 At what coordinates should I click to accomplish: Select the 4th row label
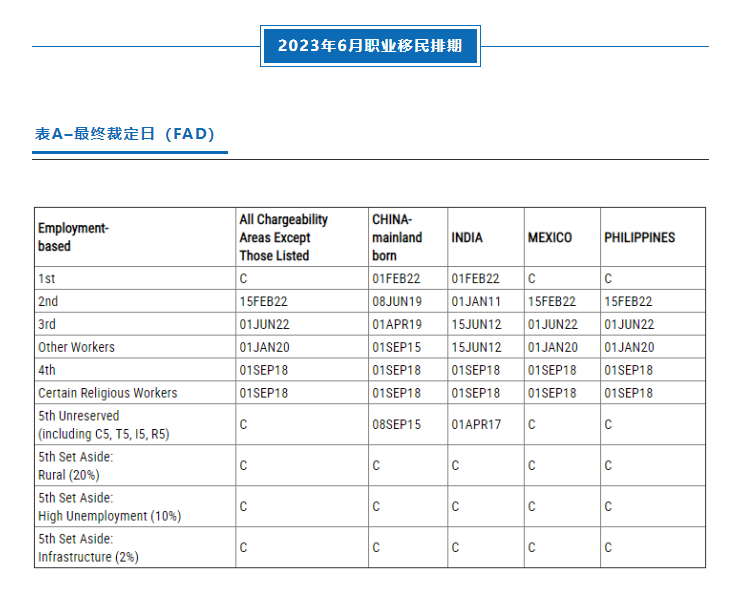pyautogui.click(x=47, y=370)
